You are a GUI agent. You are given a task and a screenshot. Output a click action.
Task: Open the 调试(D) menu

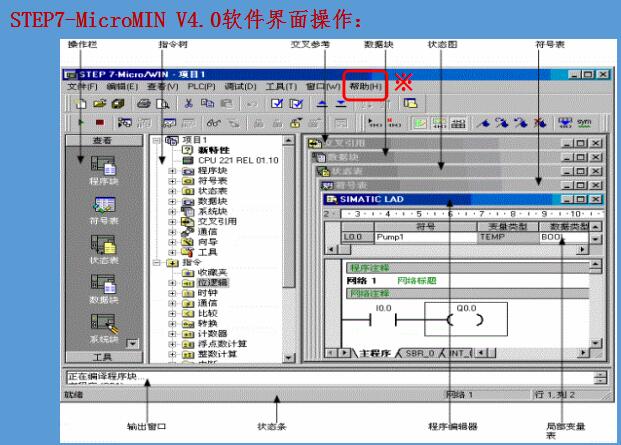click(240, 86)
